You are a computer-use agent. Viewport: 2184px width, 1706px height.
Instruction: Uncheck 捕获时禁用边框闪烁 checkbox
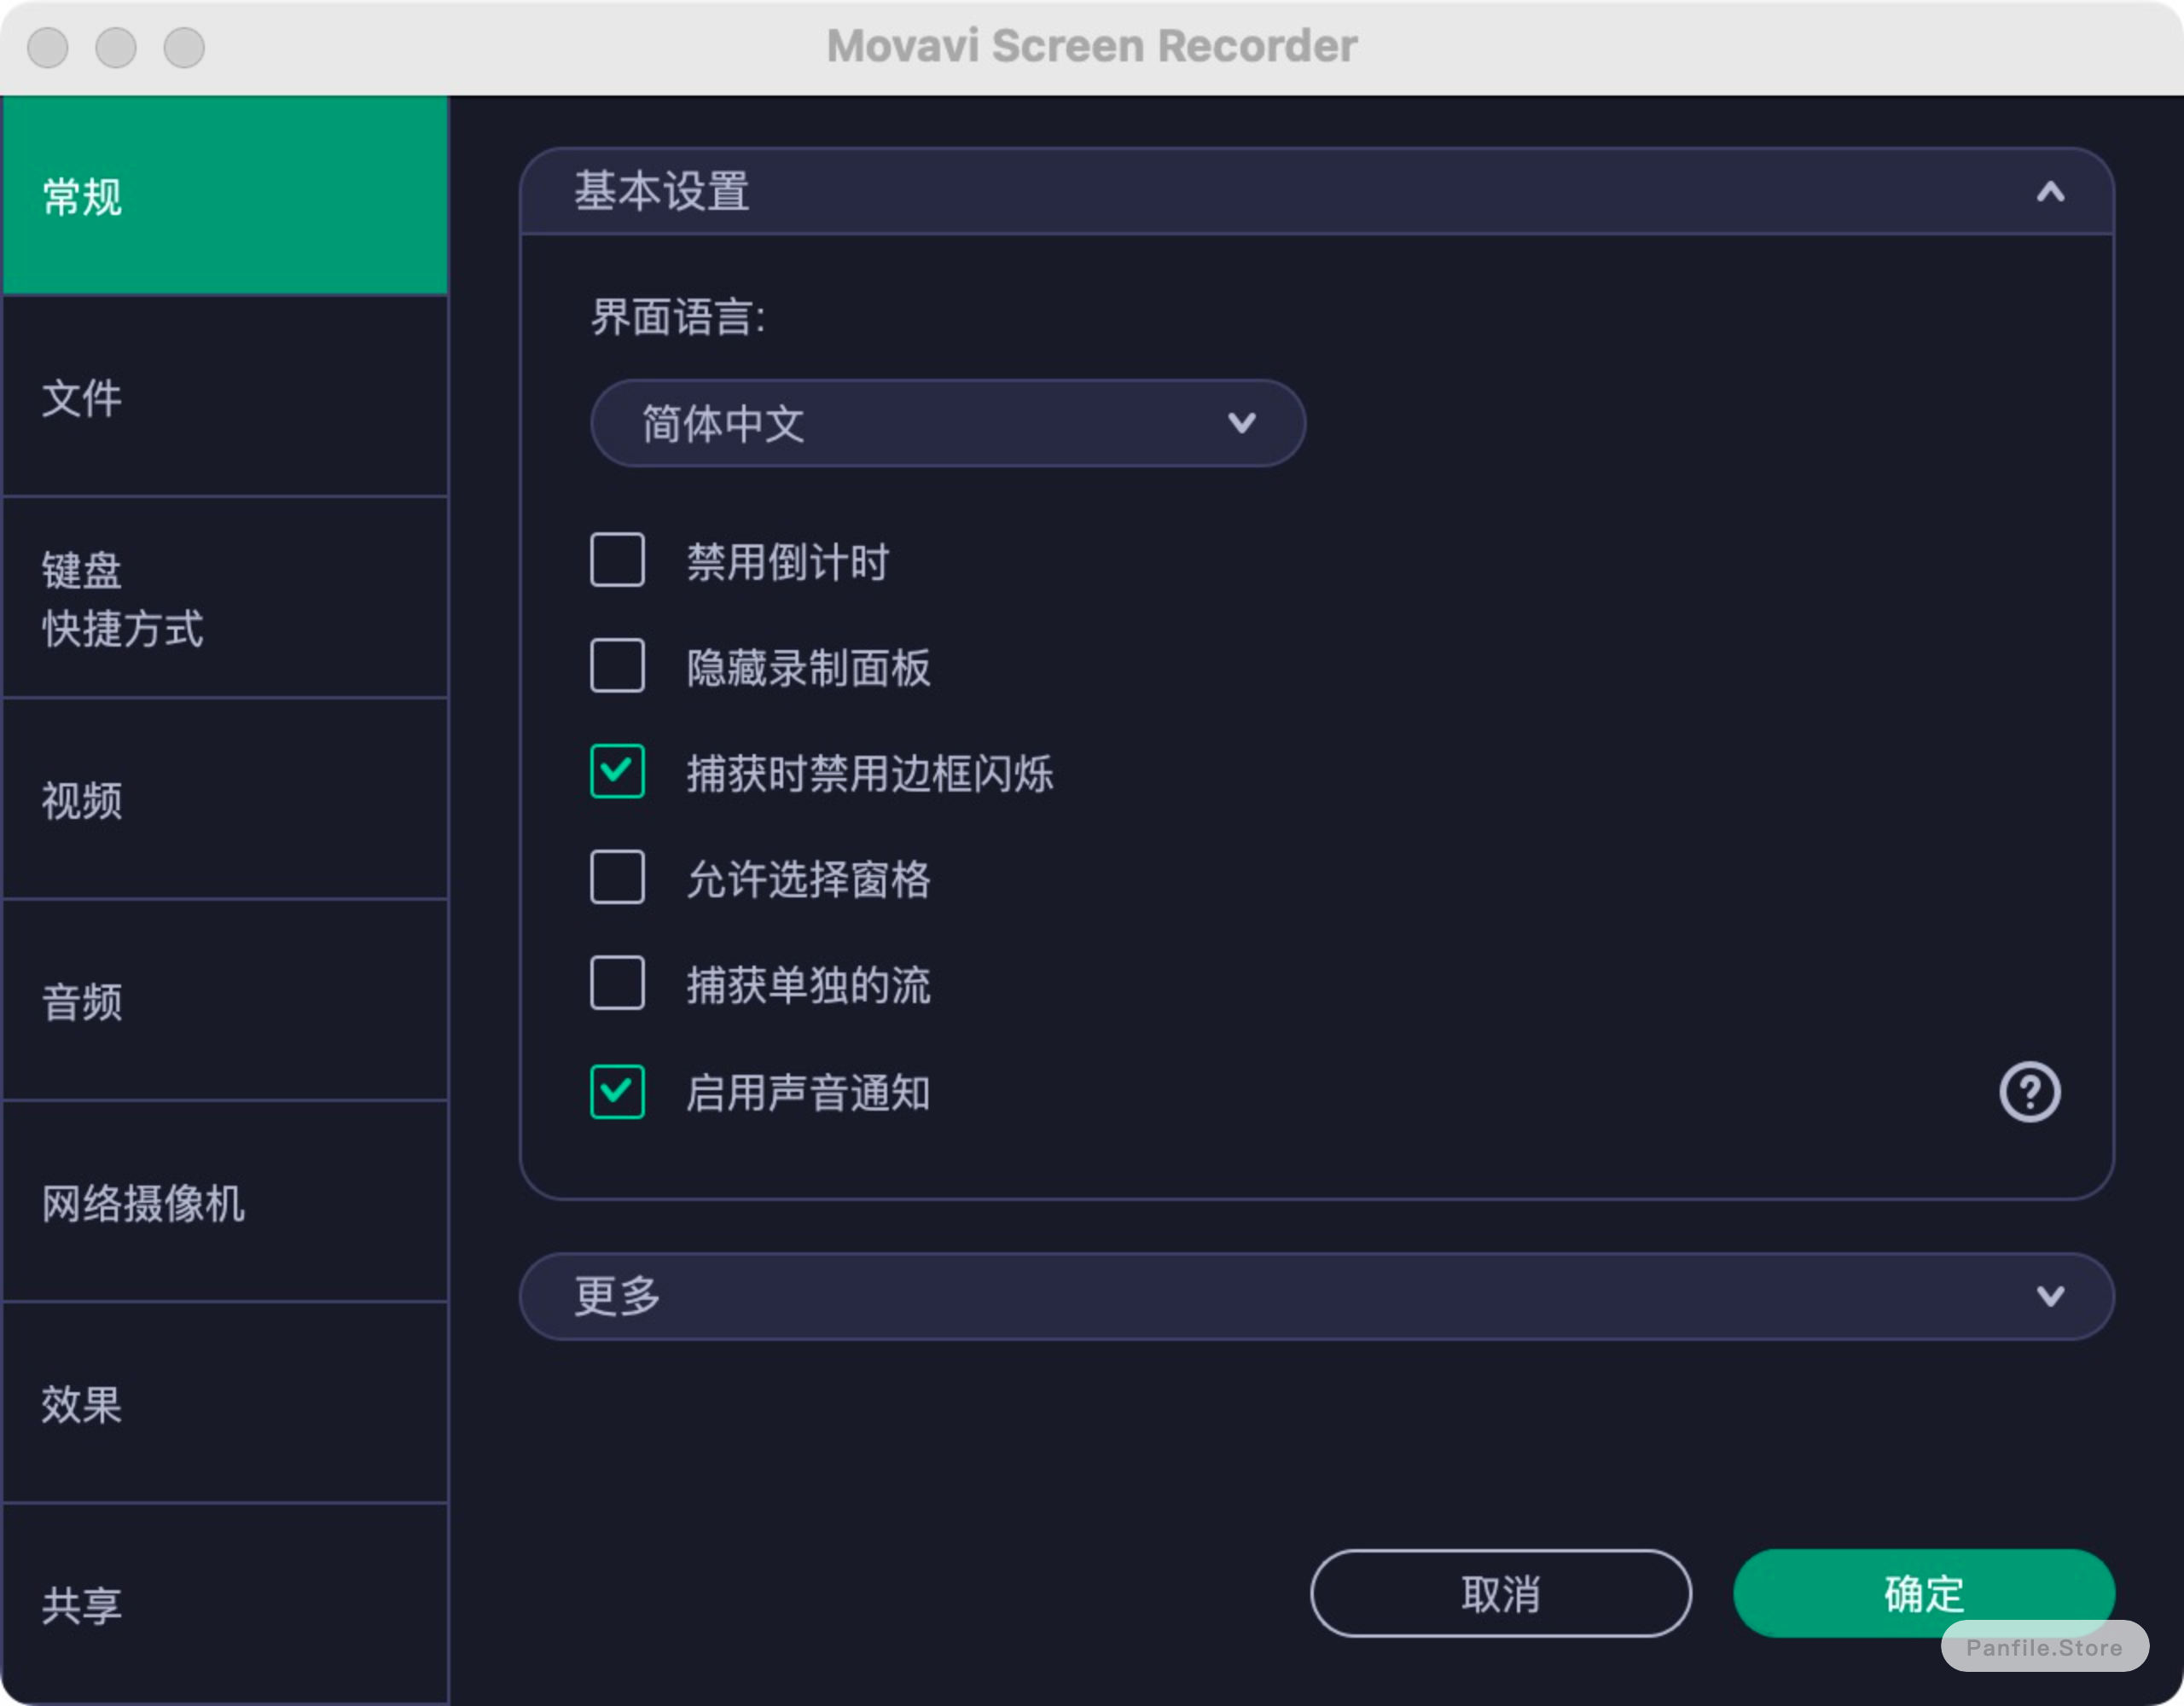click(617, 772)
